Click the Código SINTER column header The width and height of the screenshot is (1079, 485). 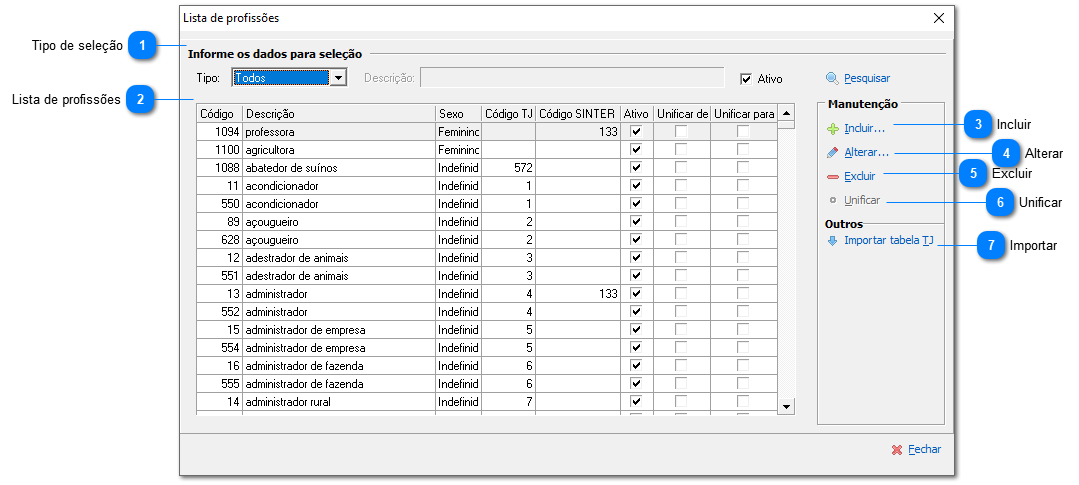click(x=576, y=114)
